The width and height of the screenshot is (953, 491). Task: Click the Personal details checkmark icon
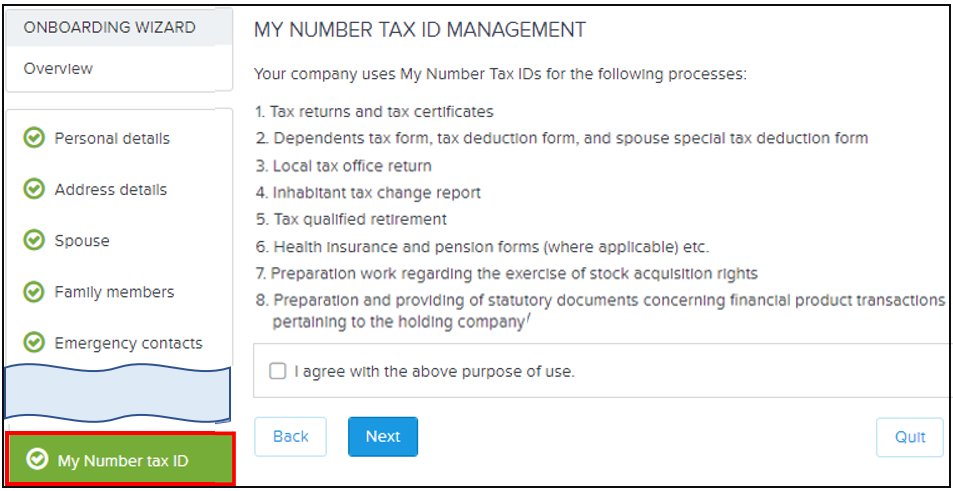click(34, 138)
